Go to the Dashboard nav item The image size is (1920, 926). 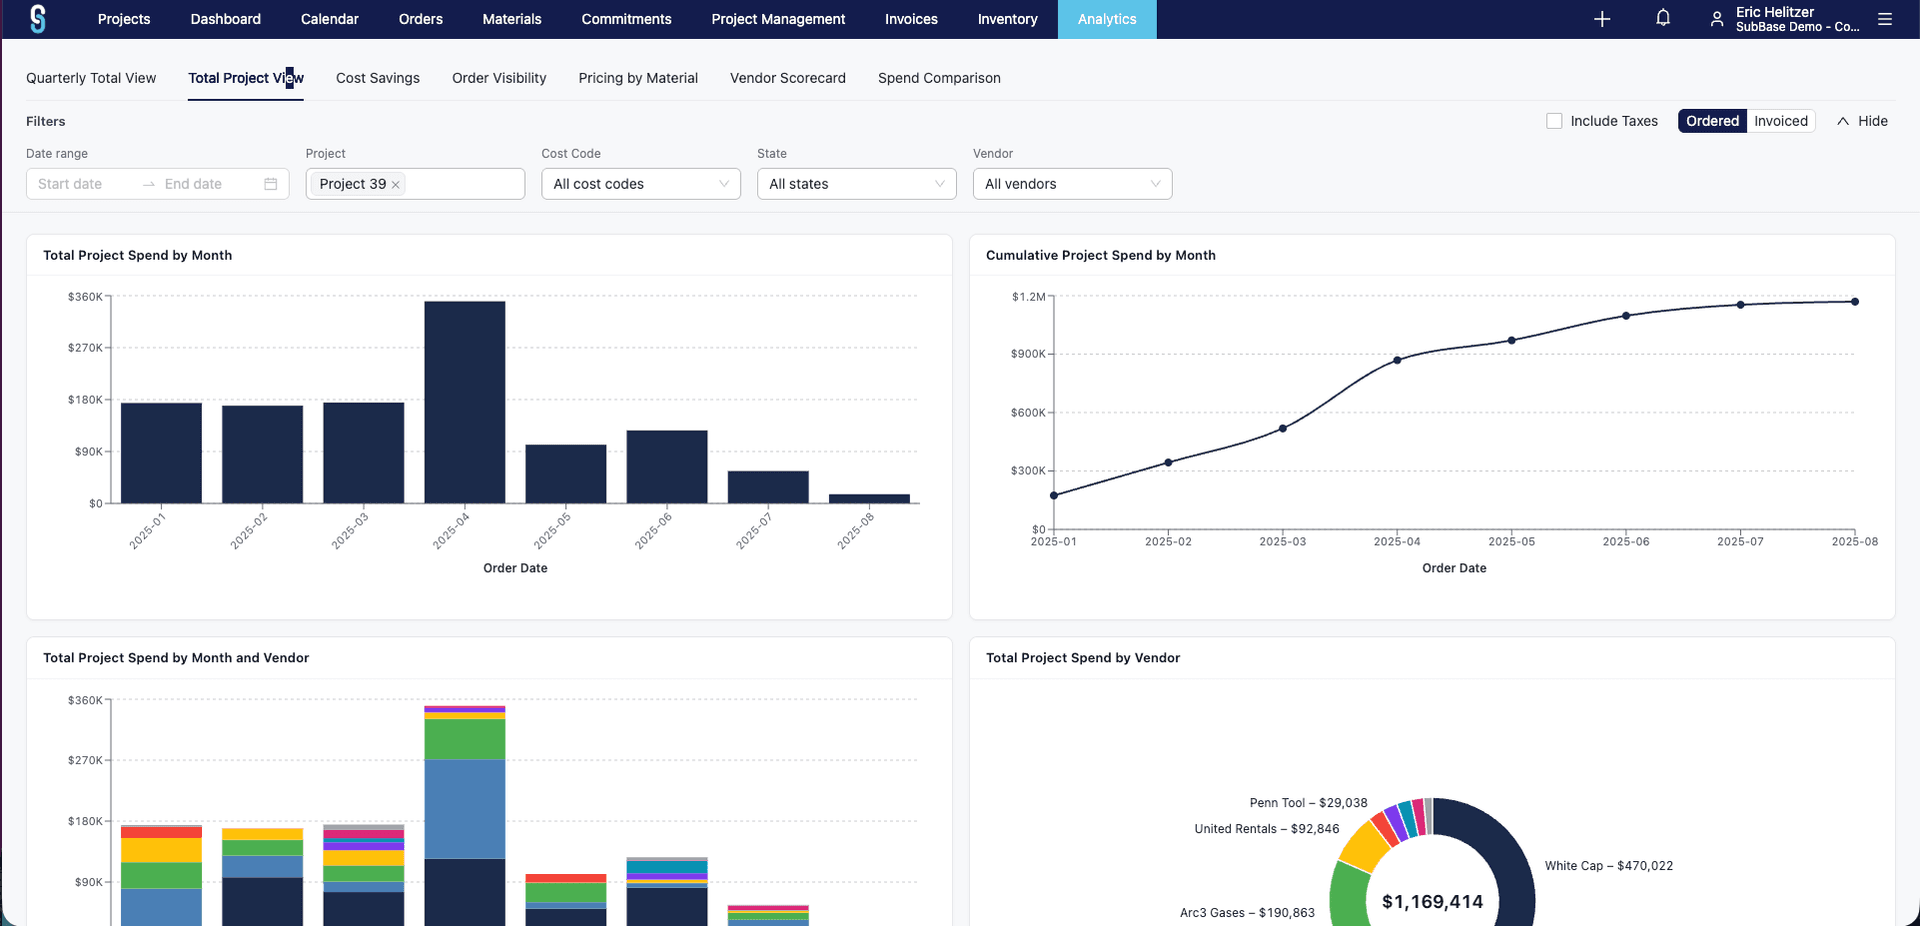(x=226, y=19)
